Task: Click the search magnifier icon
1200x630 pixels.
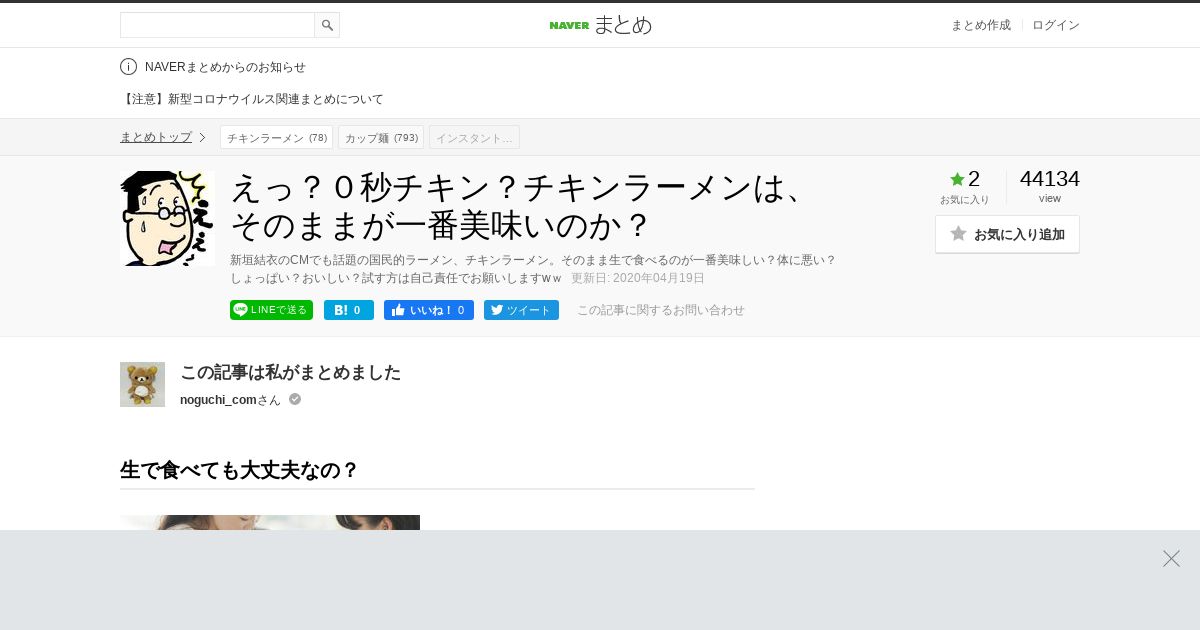Action: 327,25
